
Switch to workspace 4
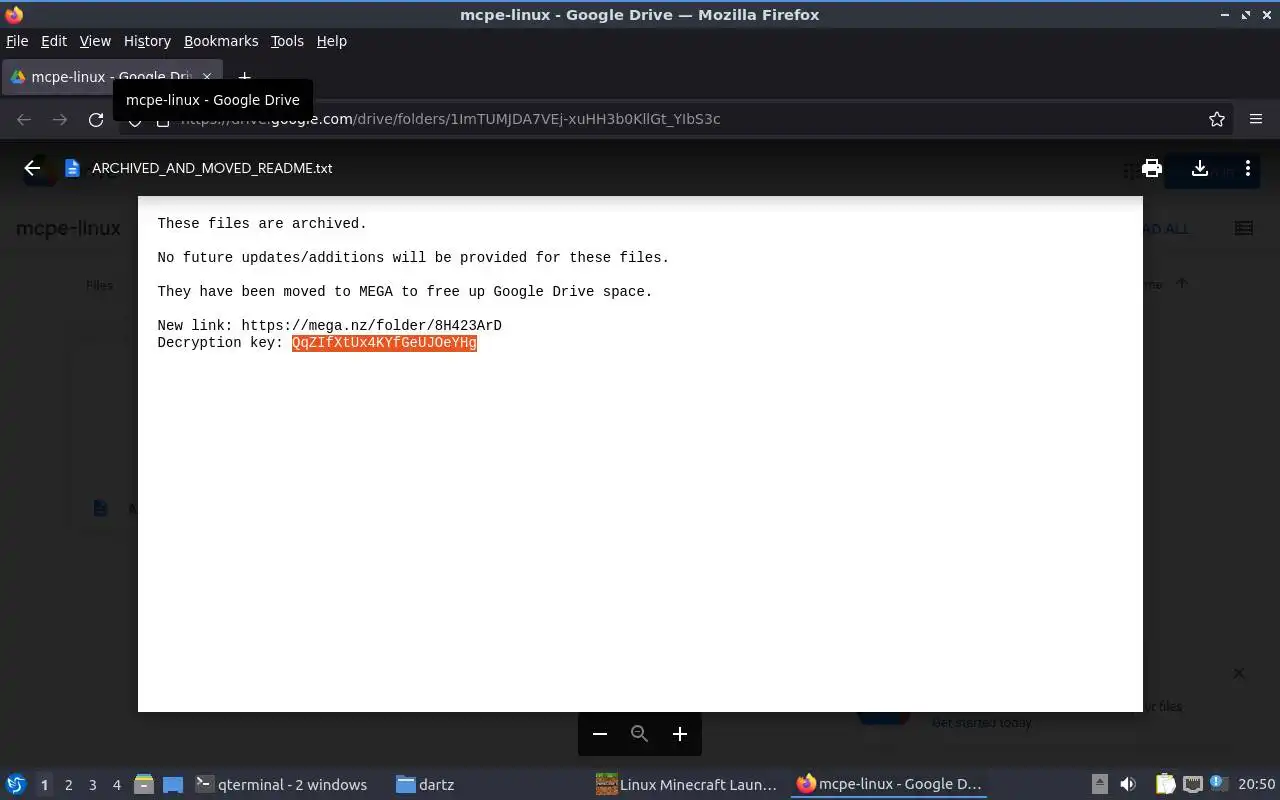pyautogui.click(x=116, y=785)
